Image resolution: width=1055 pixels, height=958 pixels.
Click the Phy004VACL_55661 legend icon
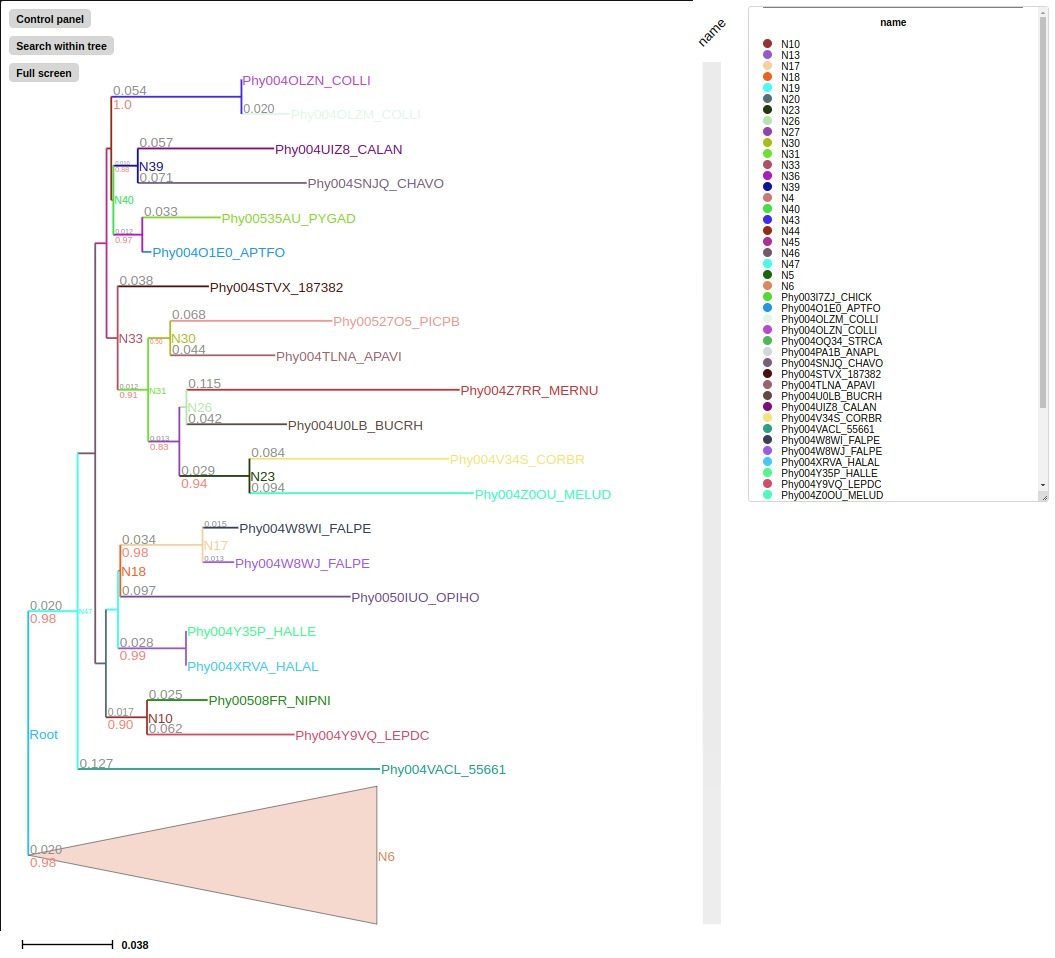click(766, 428)
